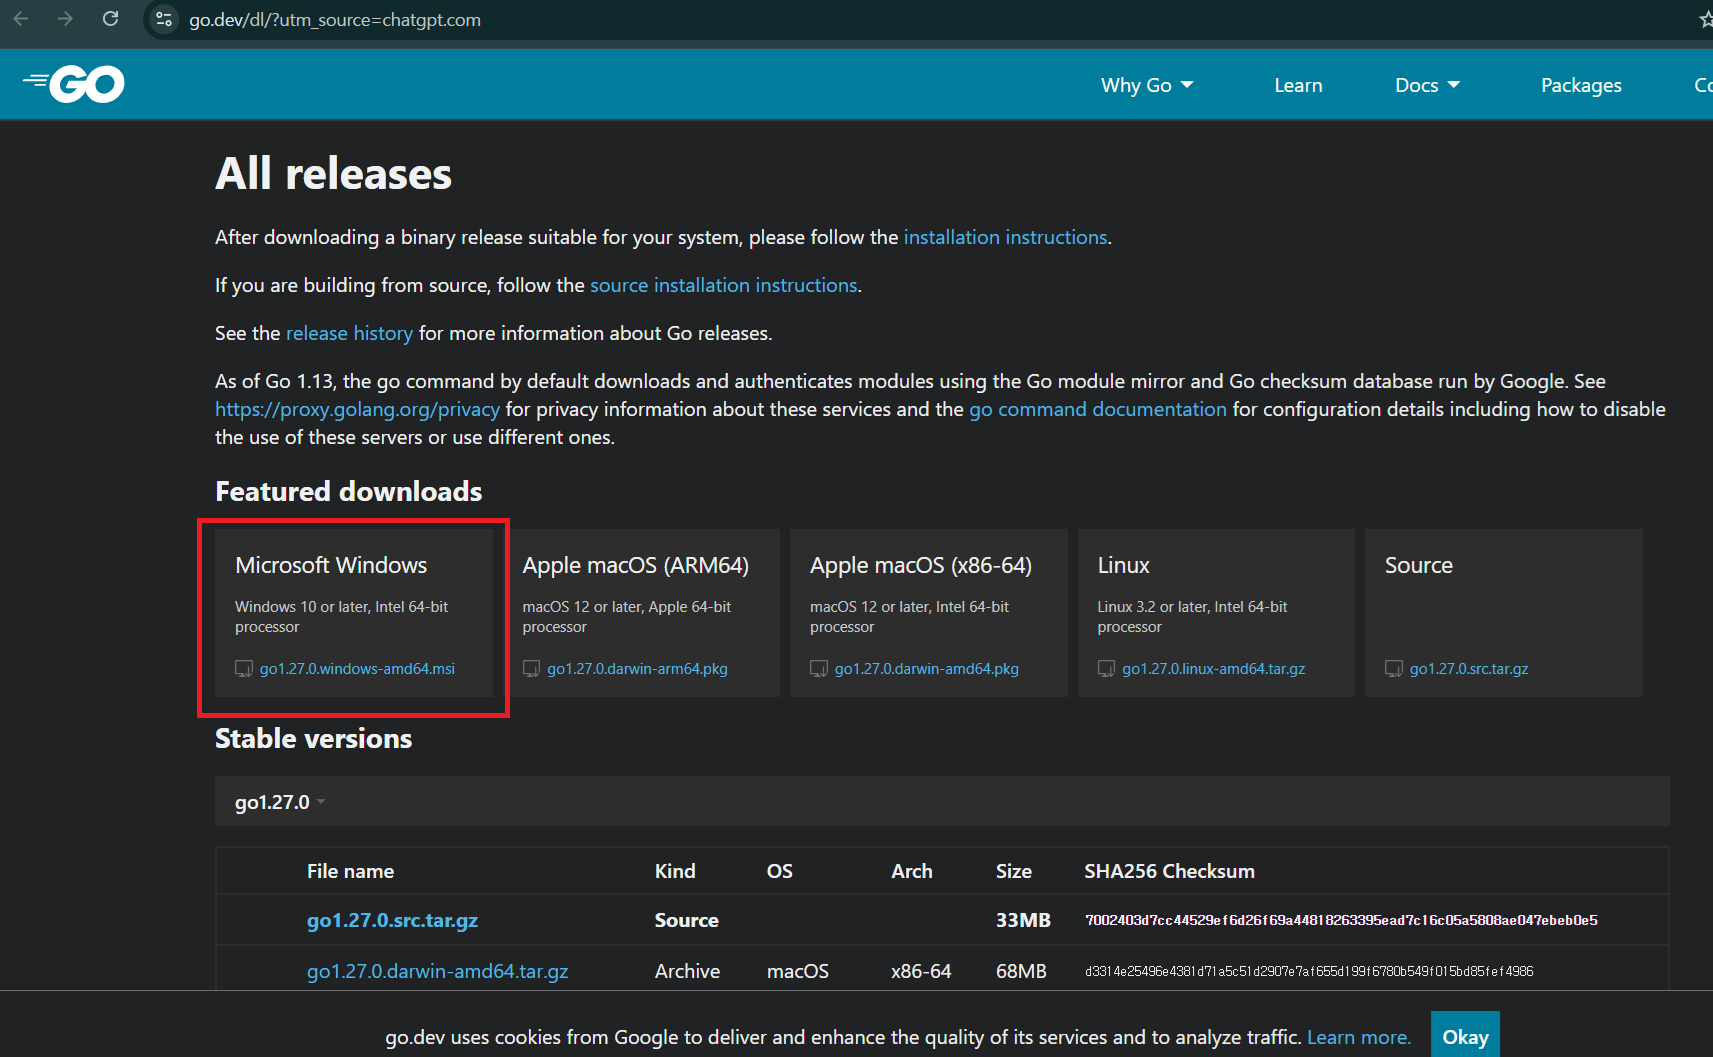The width and height of the screenshot is (1713, 1057).
Task: Click download icon beside linux-amd64.tar.gz
Action: point(1106,669)
